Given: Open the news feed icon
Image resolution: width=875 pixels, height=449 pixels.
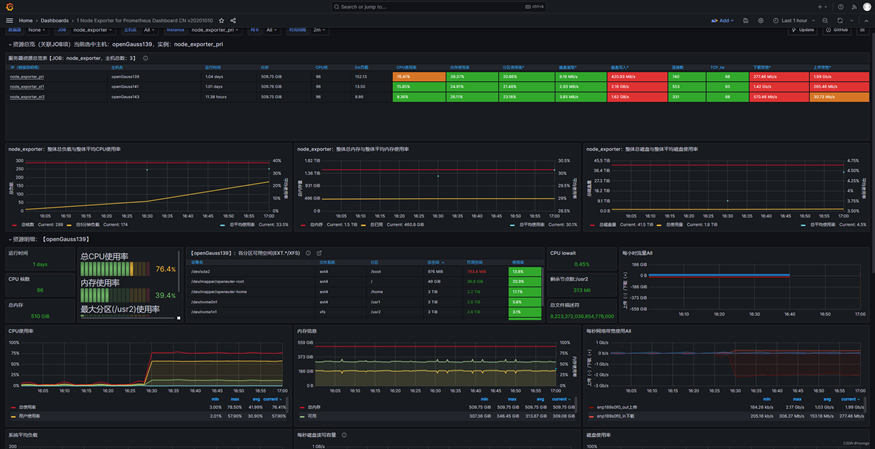Looking at the screenshot, I should (x=853, y=6).
